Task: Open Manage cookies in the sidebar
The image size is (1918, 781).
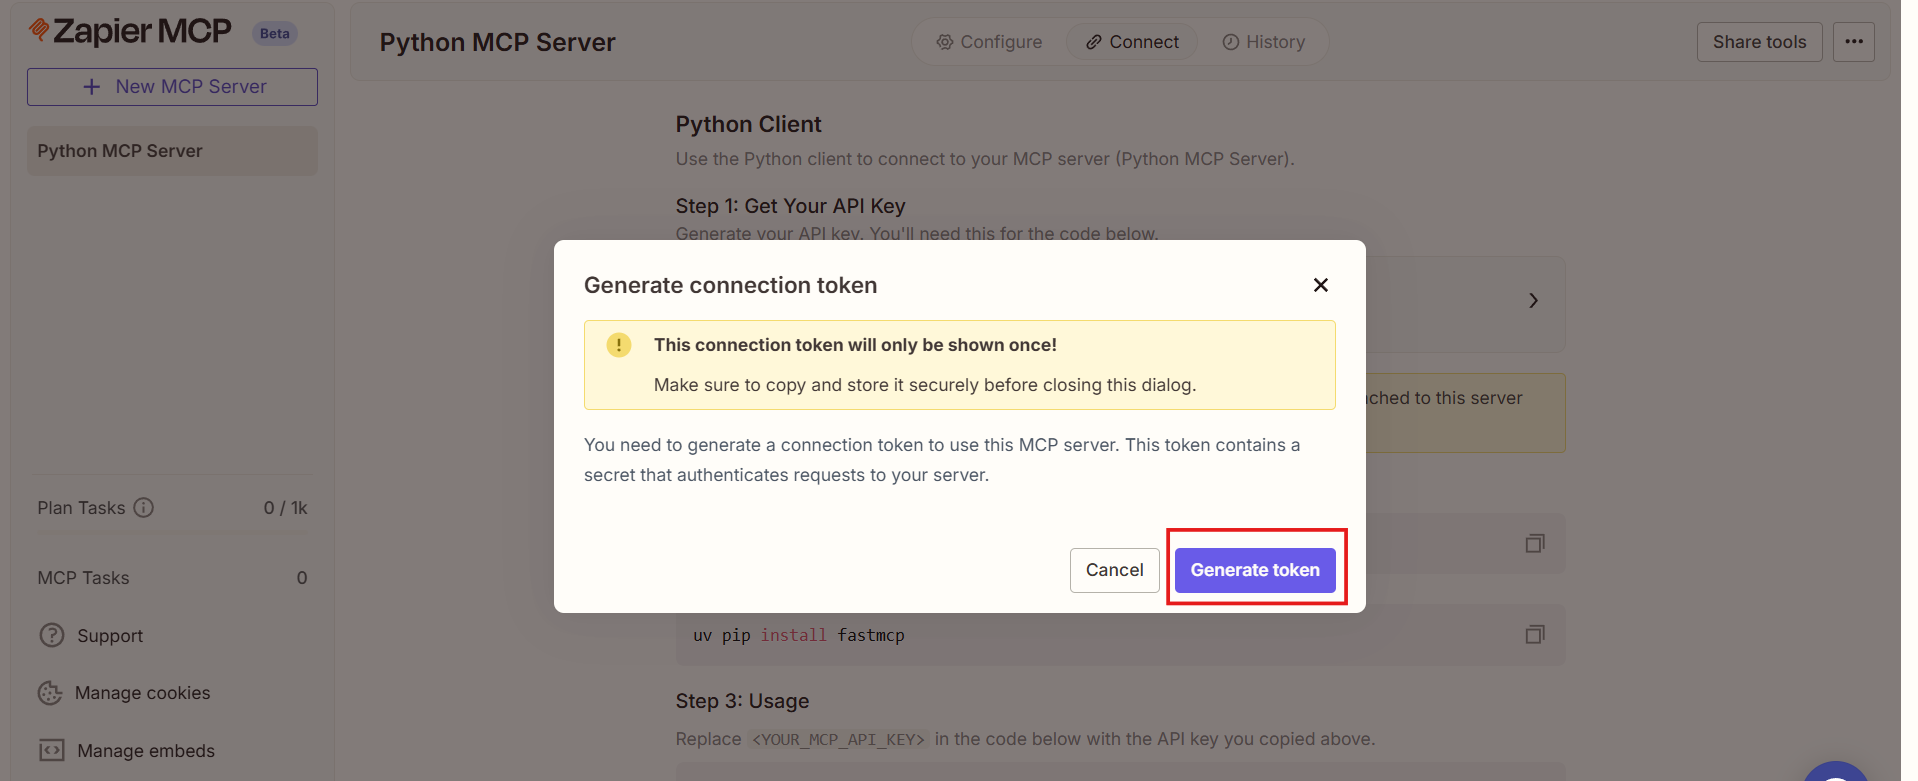Action: pyautogui.click(x=142, y=693)
